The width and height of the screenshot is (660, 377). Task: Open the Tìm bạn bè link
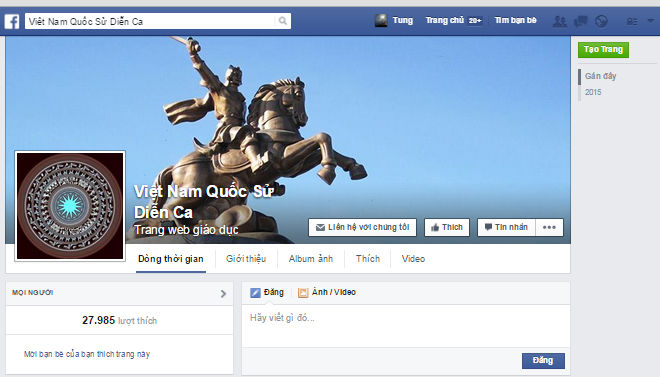(x=516, y=20)
